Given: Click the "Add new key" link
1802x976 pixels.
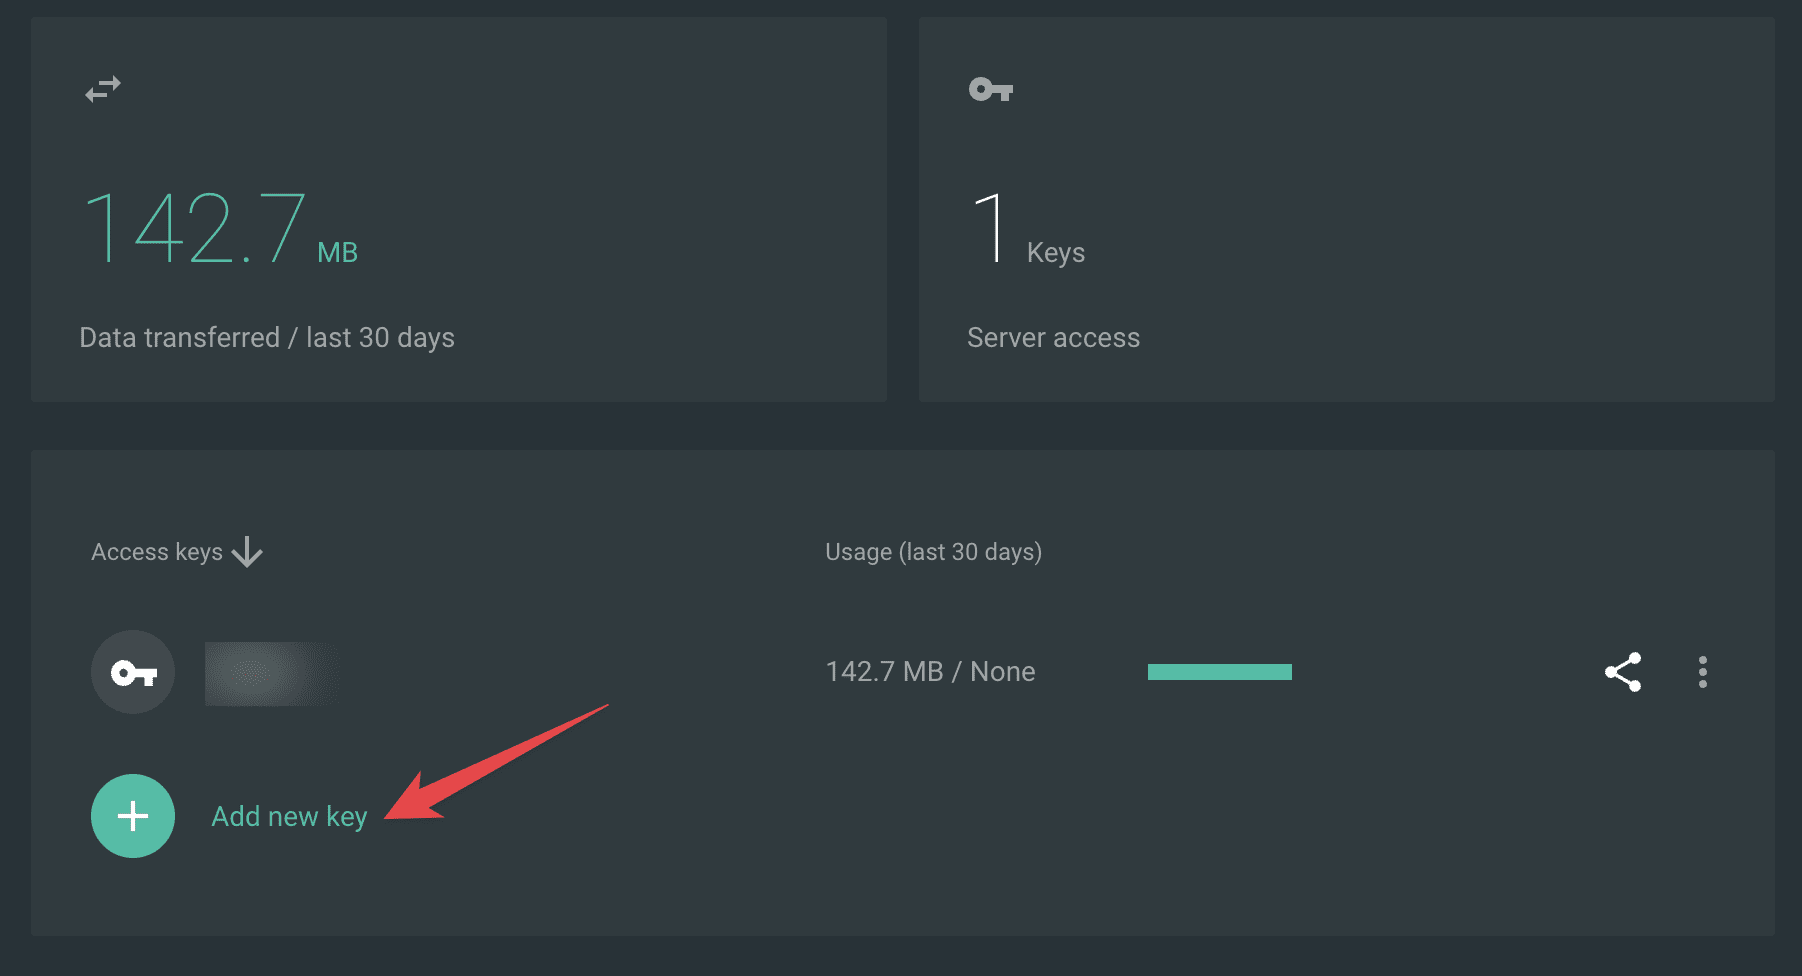Looking at the screenshot, I should click(289, 816).
